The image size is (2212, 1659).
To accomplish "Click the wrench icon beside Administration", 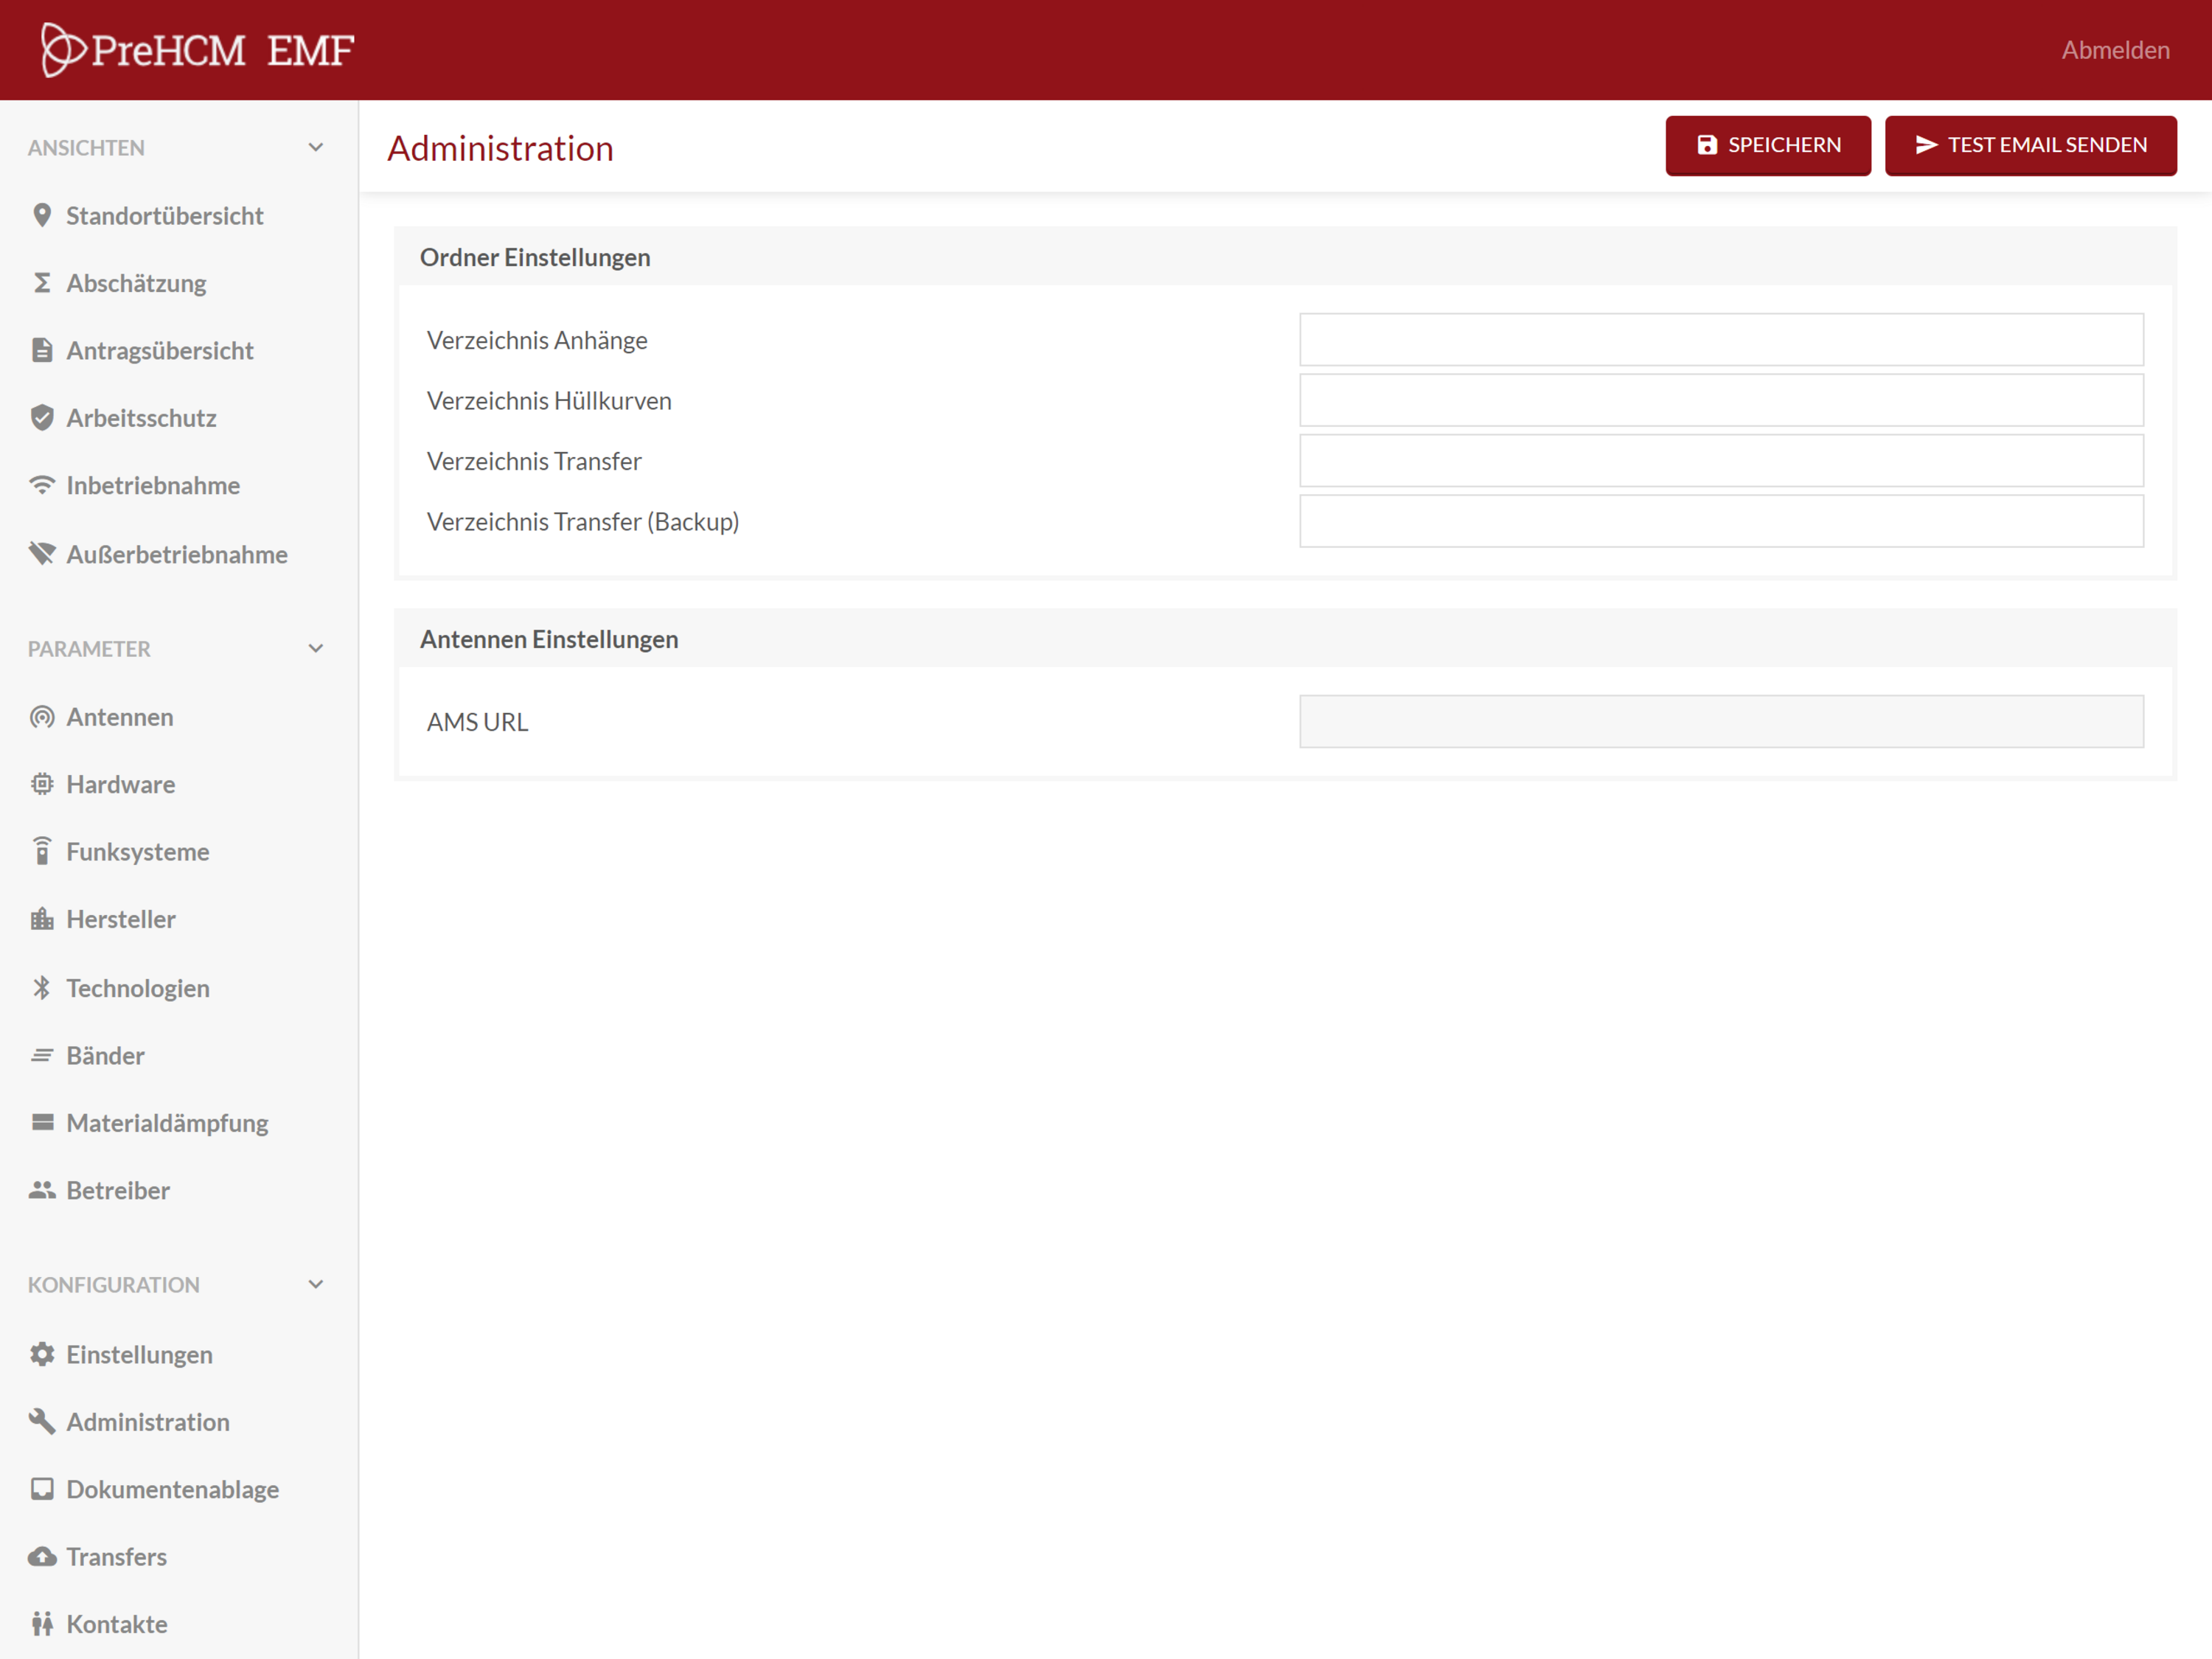I will click(x=42, y=1422).
